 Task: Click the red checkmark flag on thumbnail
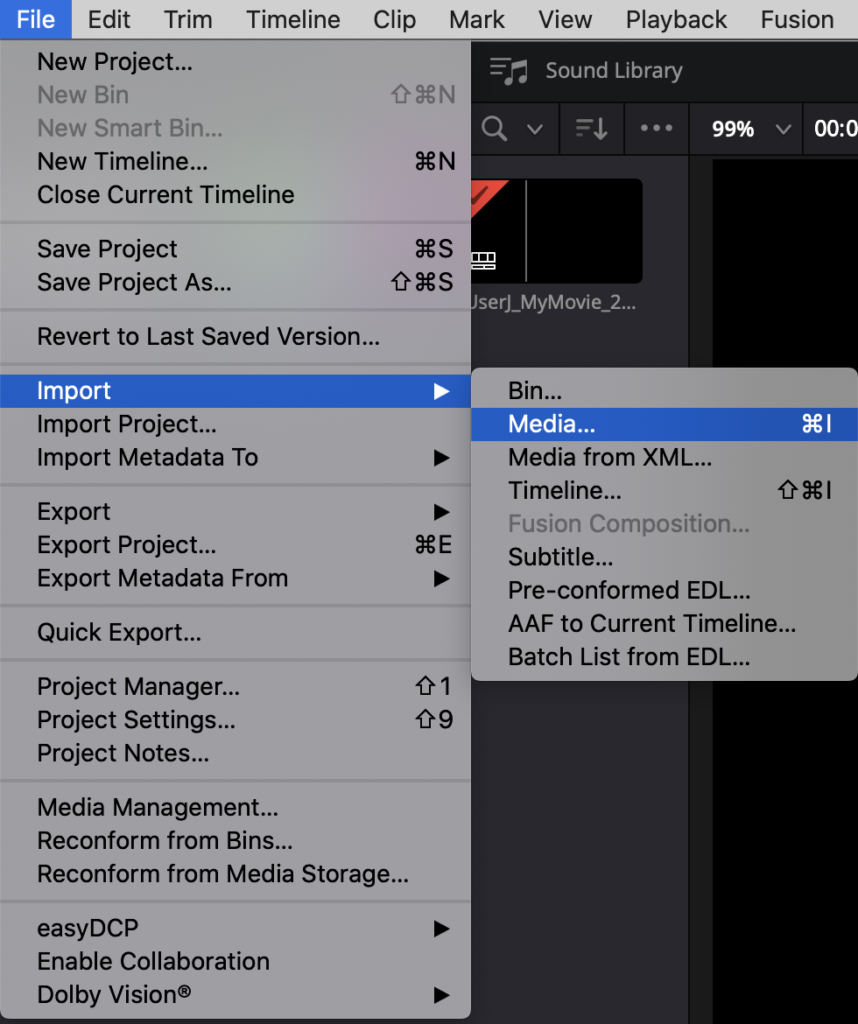click(x=486, y=196)
